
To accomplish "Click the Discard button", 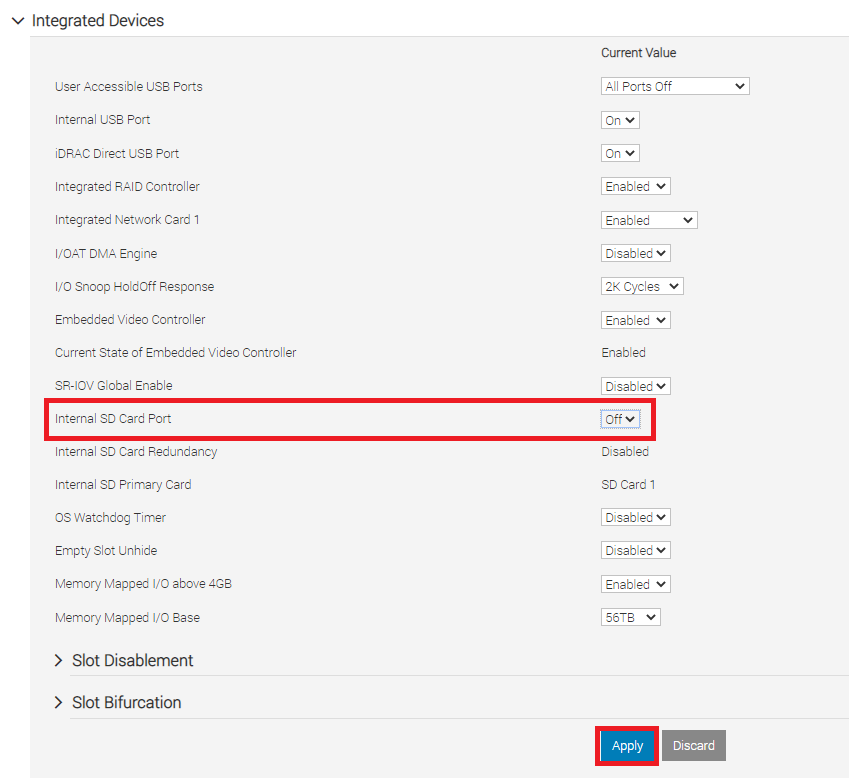I will click(693, 745).
